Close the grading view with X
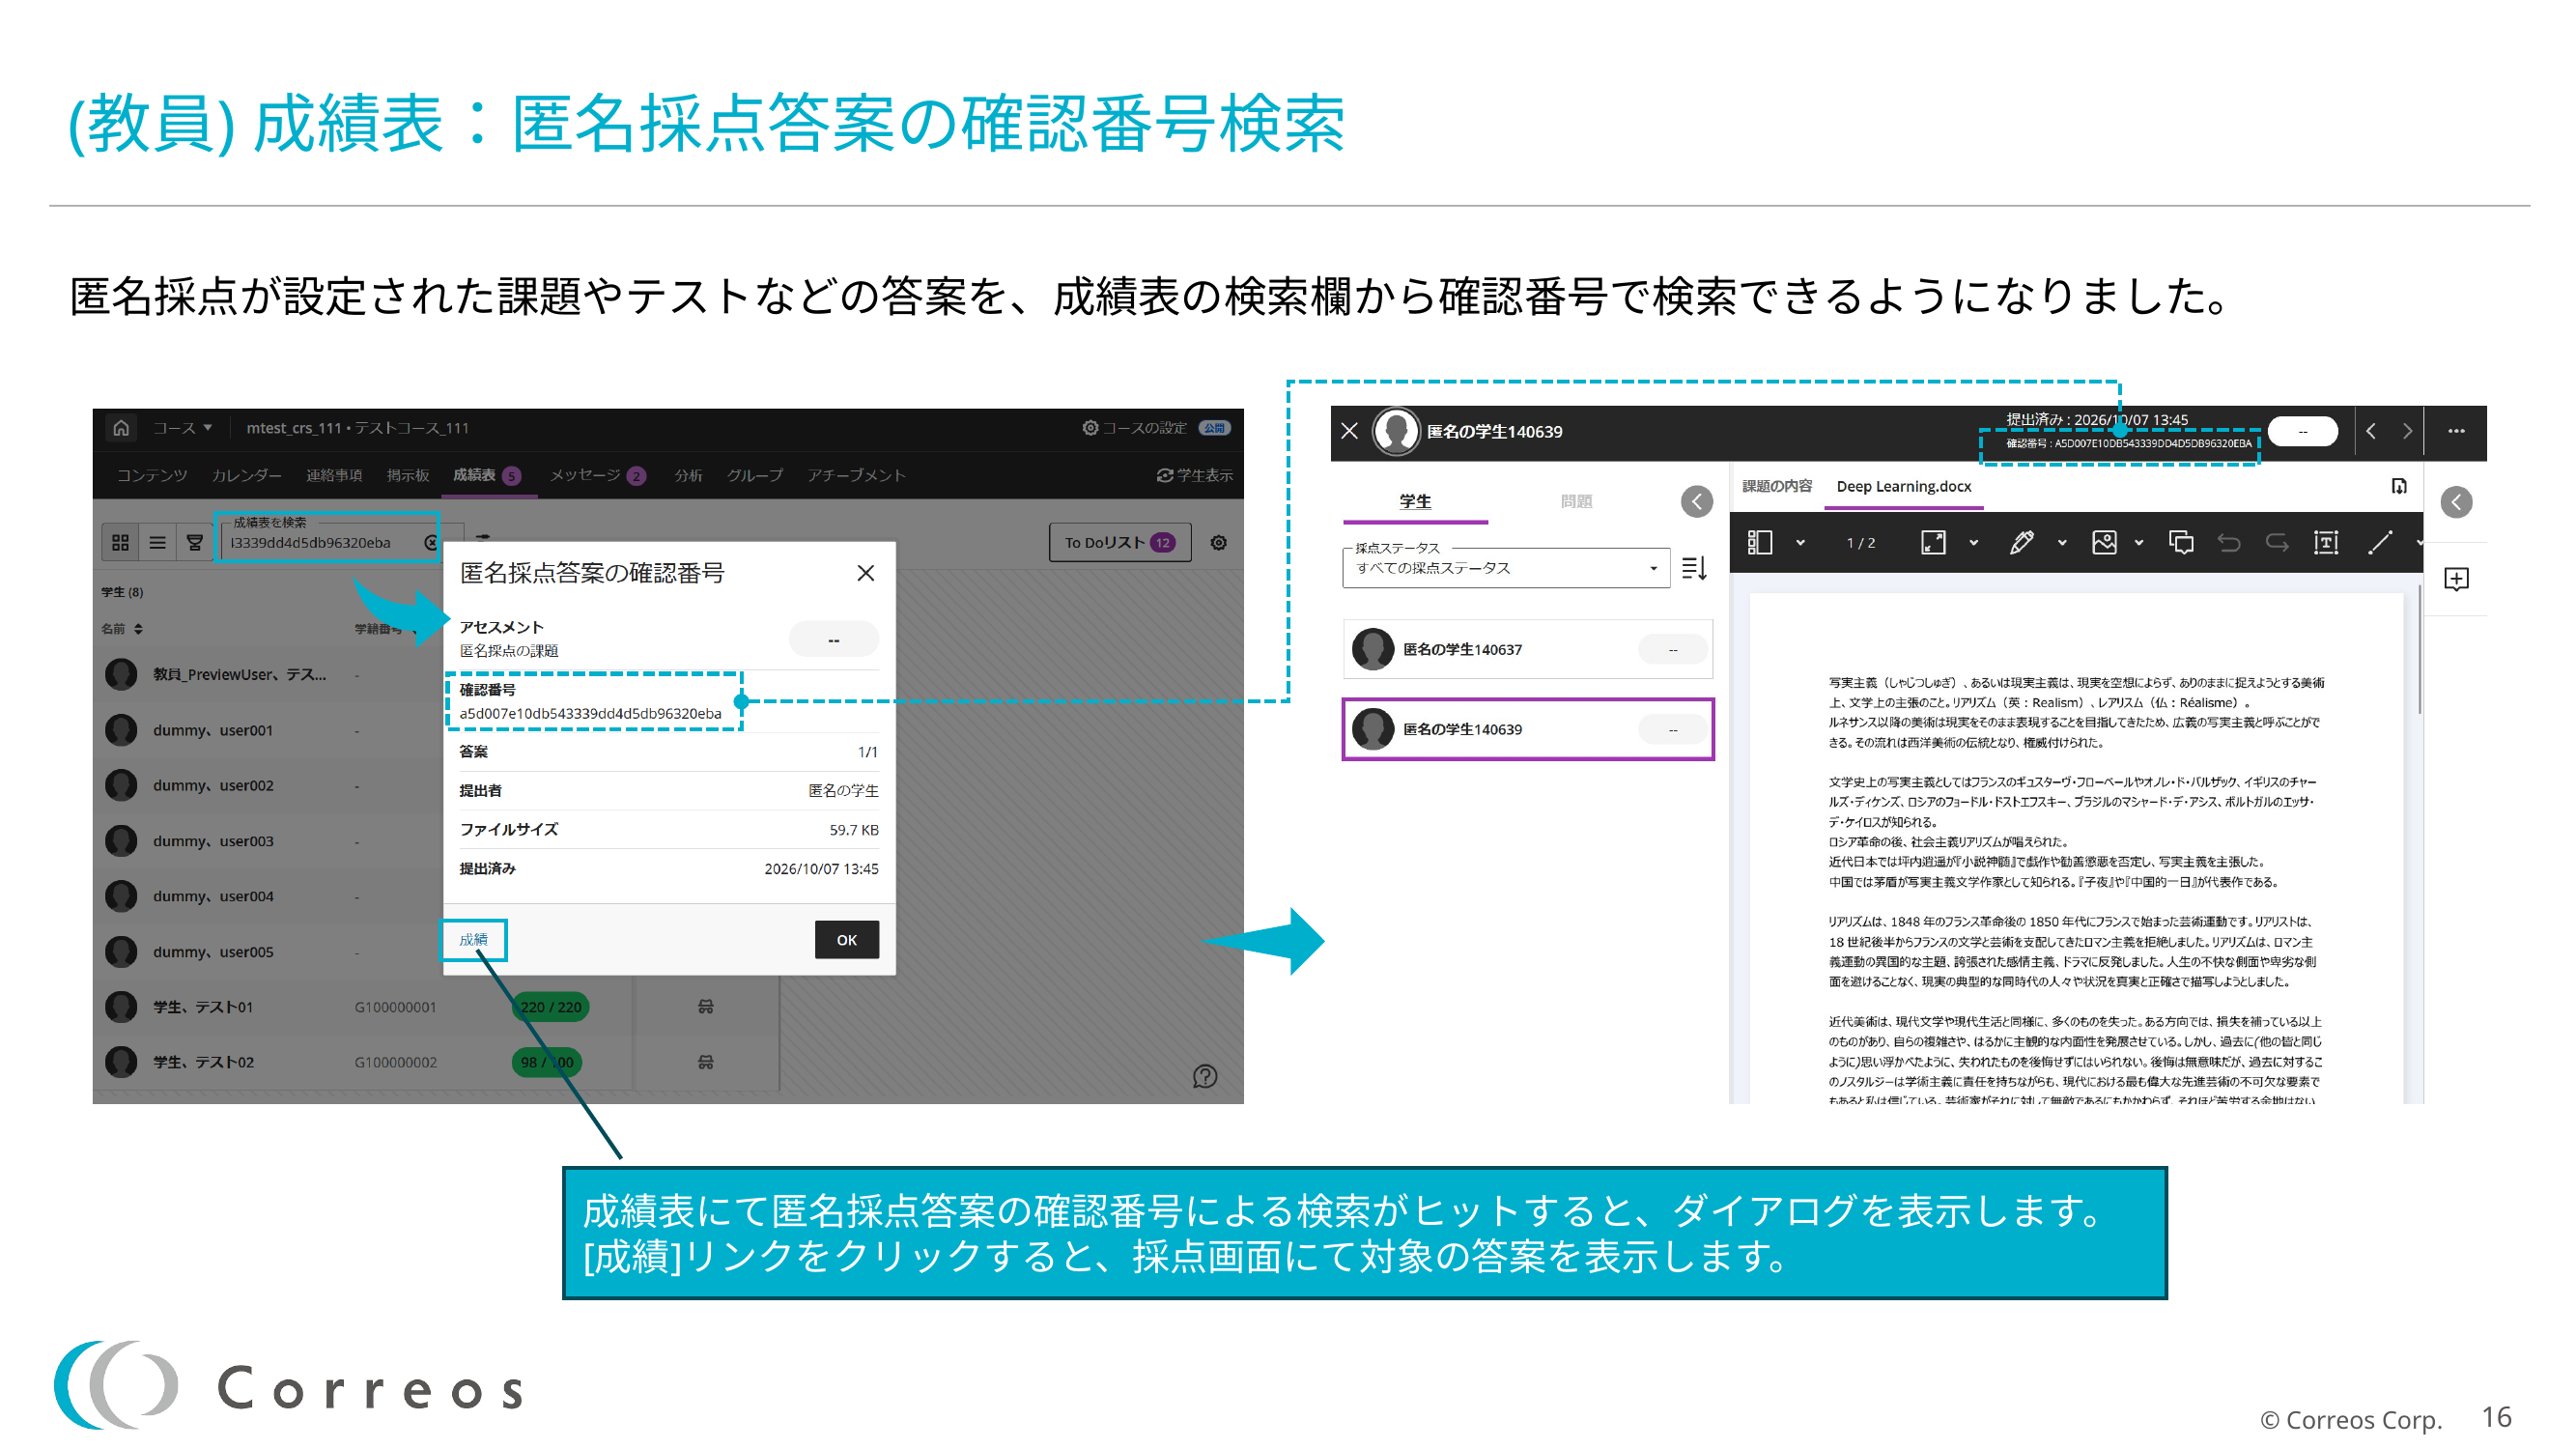2576x1449 pixels. pos(1349,431)
